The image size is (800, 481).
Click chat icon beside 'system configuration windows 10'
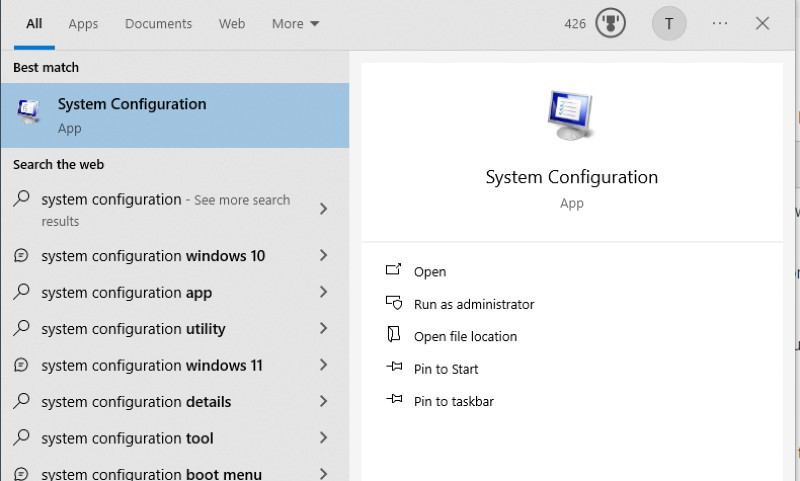point(21,255)
